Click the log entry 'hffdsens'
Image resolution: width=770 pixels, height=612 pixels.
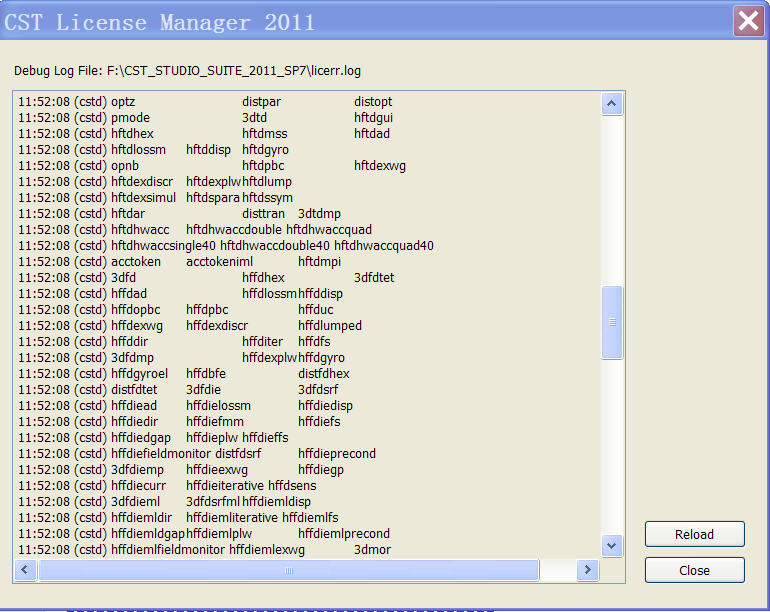coord(292,486)
